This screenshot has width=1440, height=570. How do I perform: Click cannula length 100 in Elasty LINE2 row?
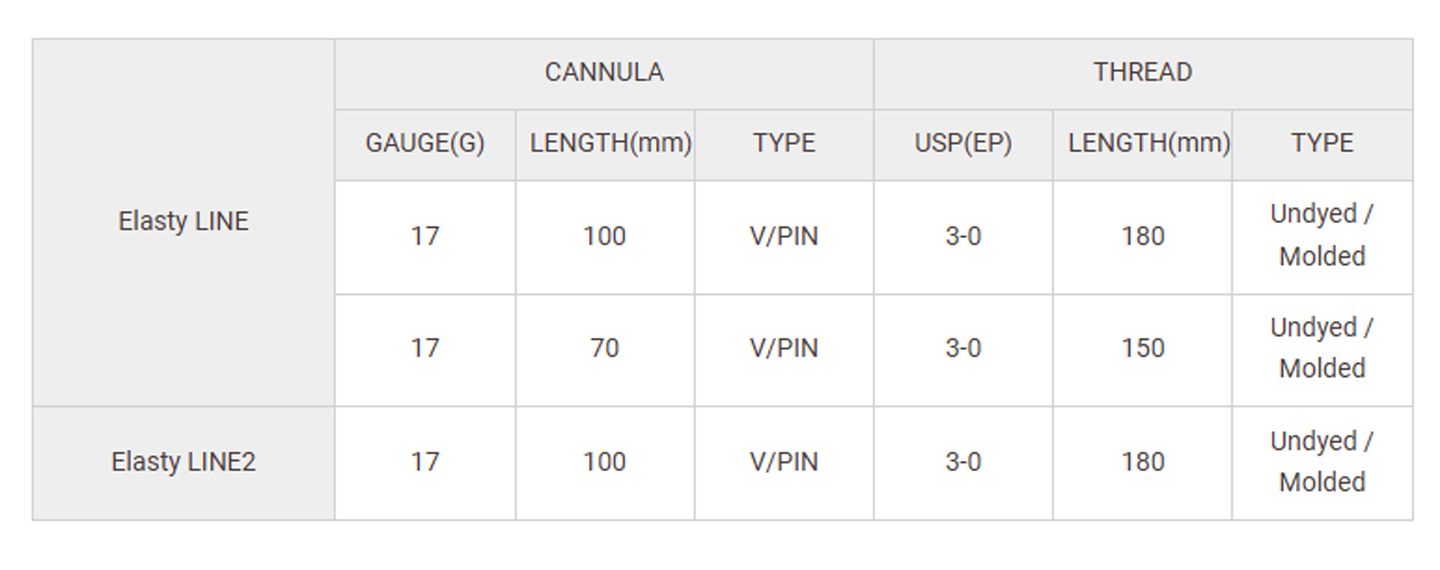point(605,462)
